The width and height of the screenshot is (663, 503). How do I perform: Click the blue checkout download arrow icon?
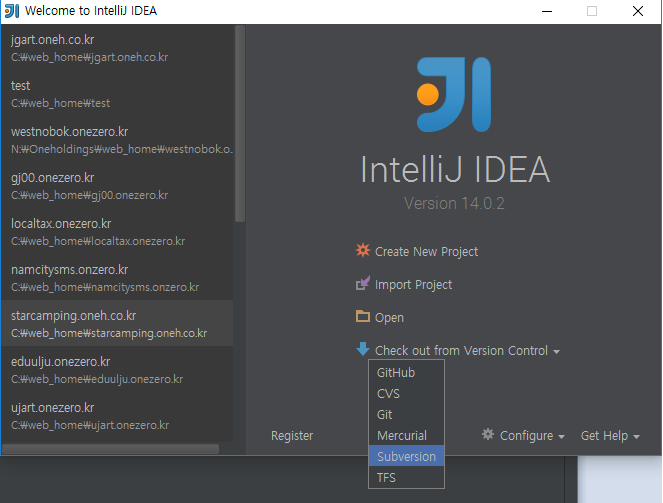[x=363, y=349]
